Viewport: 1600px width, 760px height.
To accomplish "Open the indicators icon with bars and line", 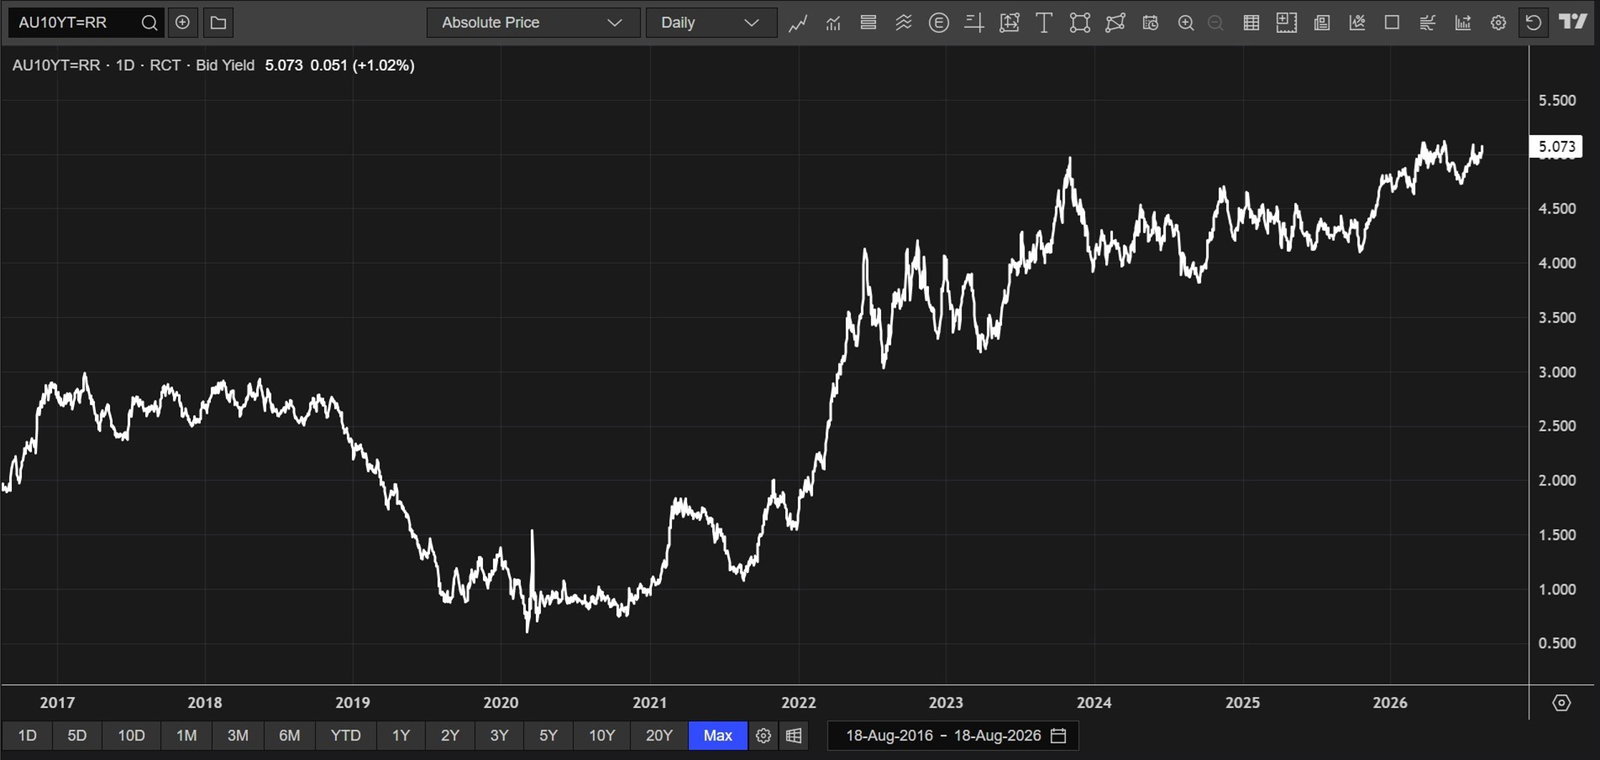I will click(833, 23).
